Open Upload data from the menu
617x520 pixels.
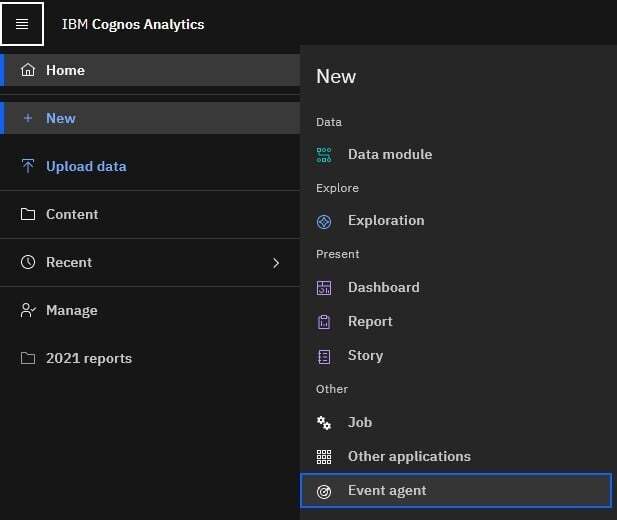click(x=150, y=166)
